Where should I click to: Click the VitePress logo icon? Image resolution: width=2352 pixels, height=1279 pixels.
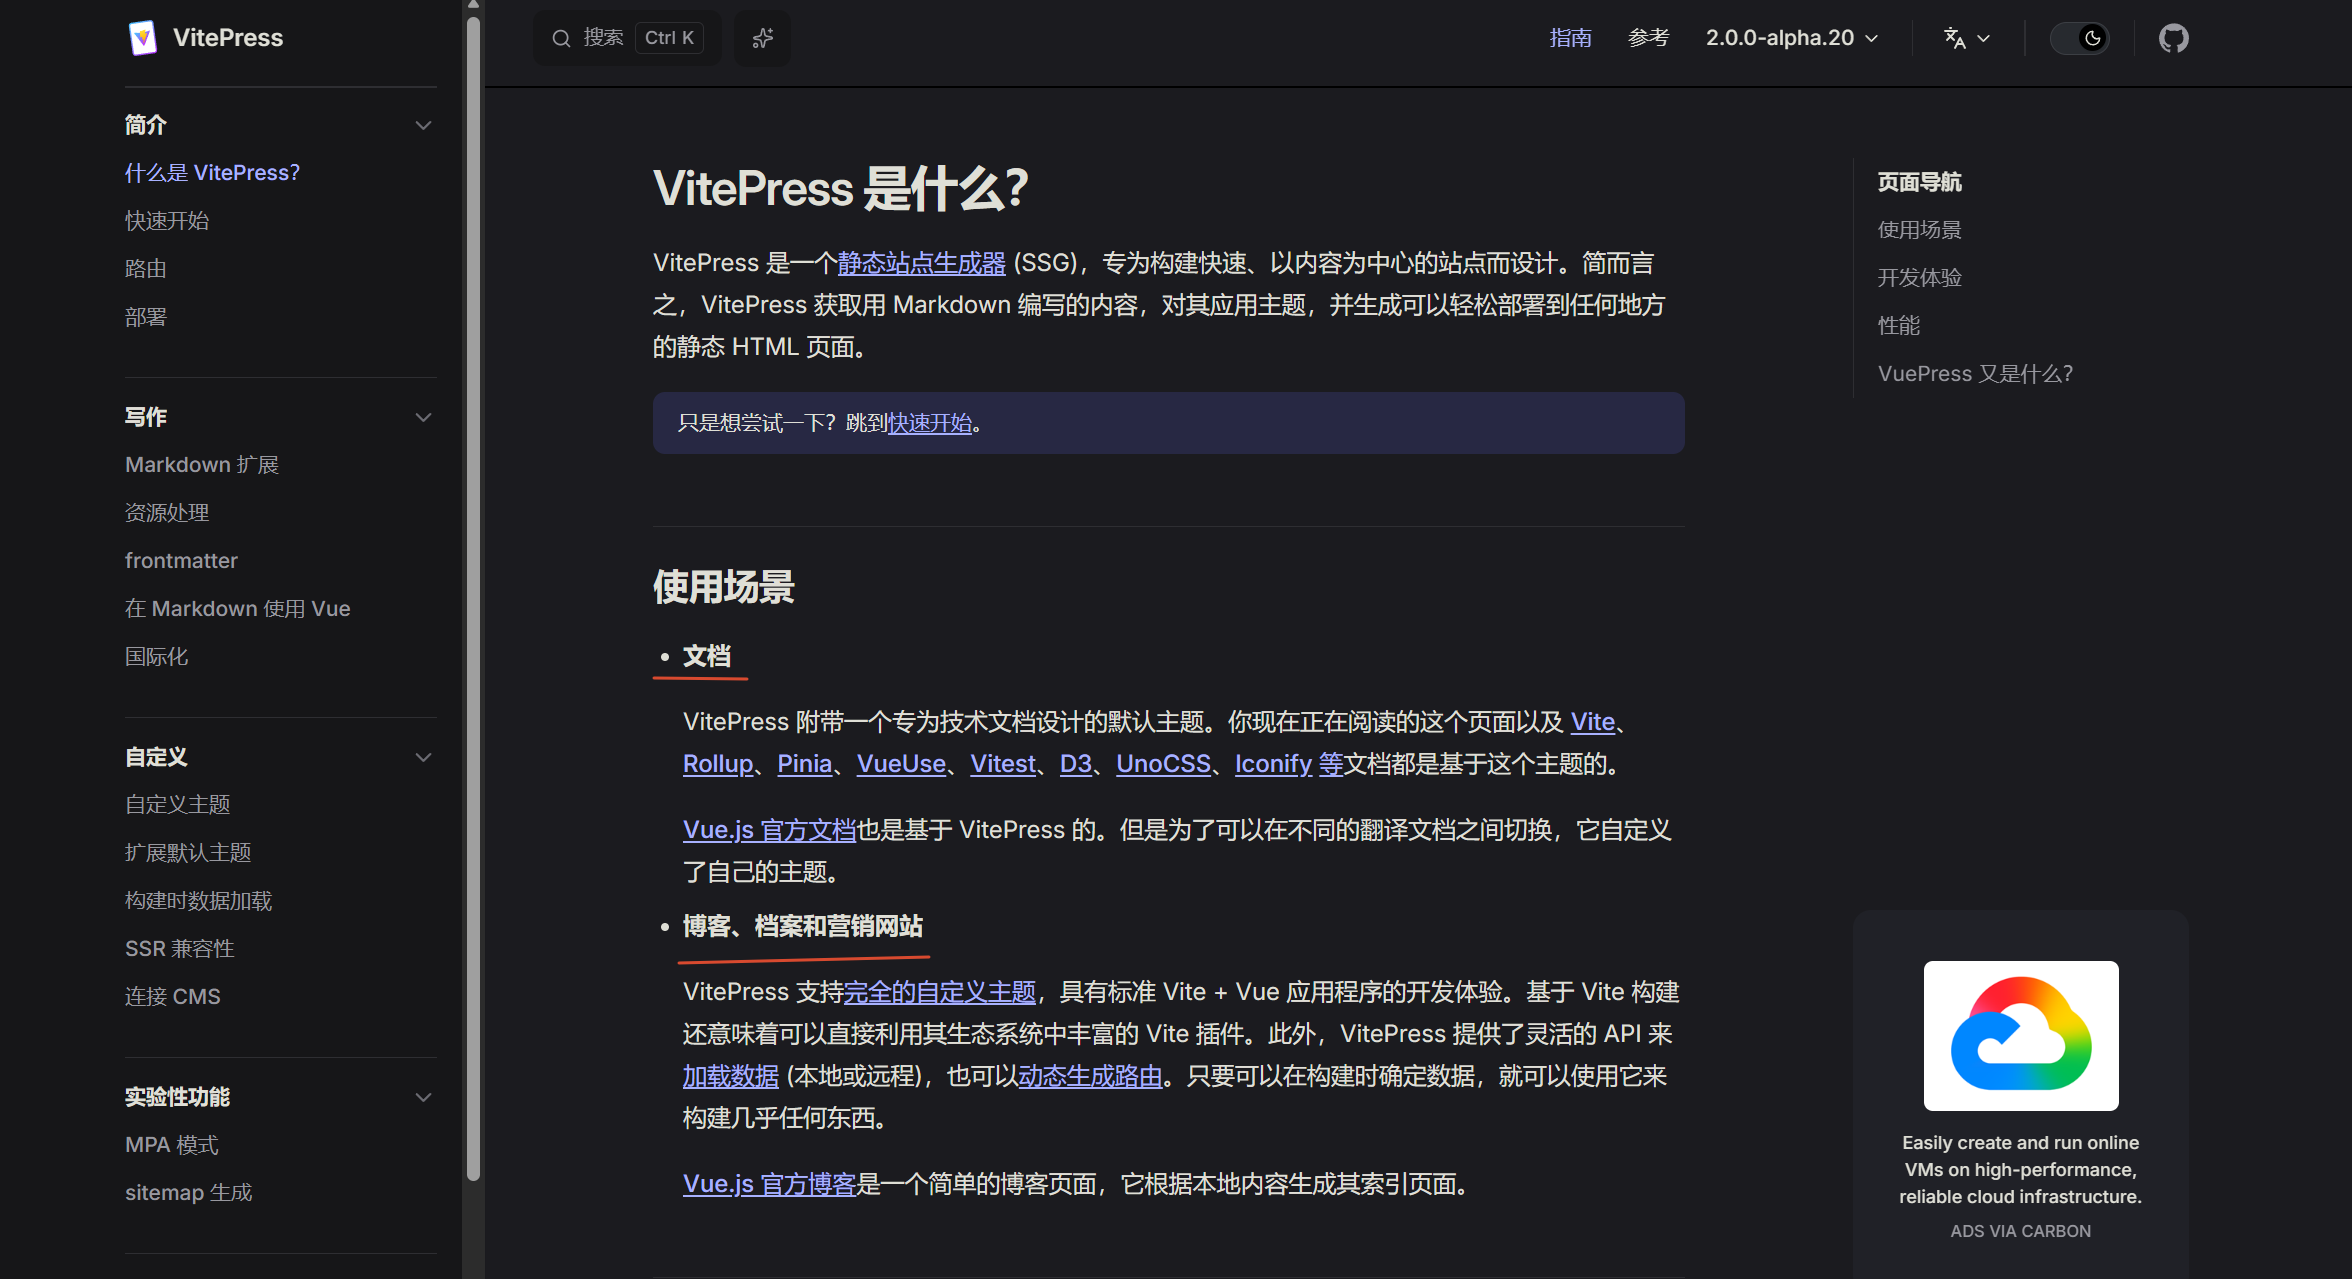(x=143, y=38)
